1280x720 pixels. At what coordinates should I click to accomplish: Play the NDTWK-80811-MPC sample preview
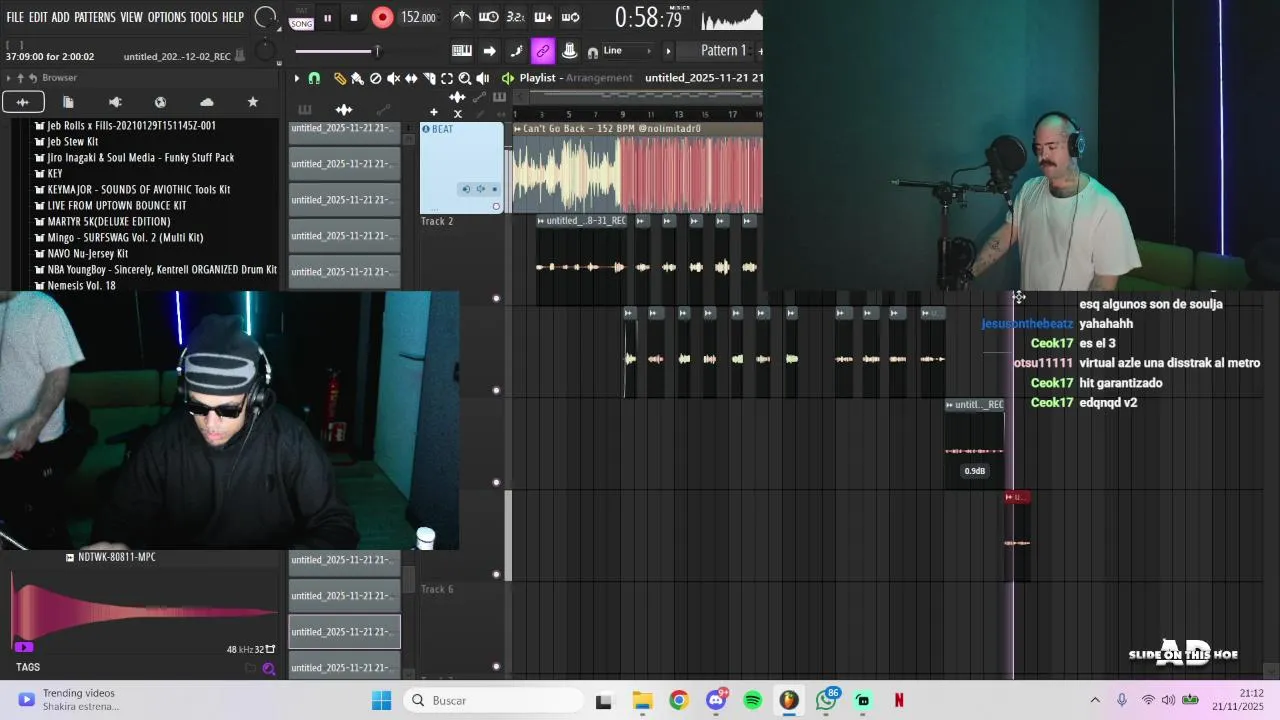pyautogui.click(x=24, y=647)
